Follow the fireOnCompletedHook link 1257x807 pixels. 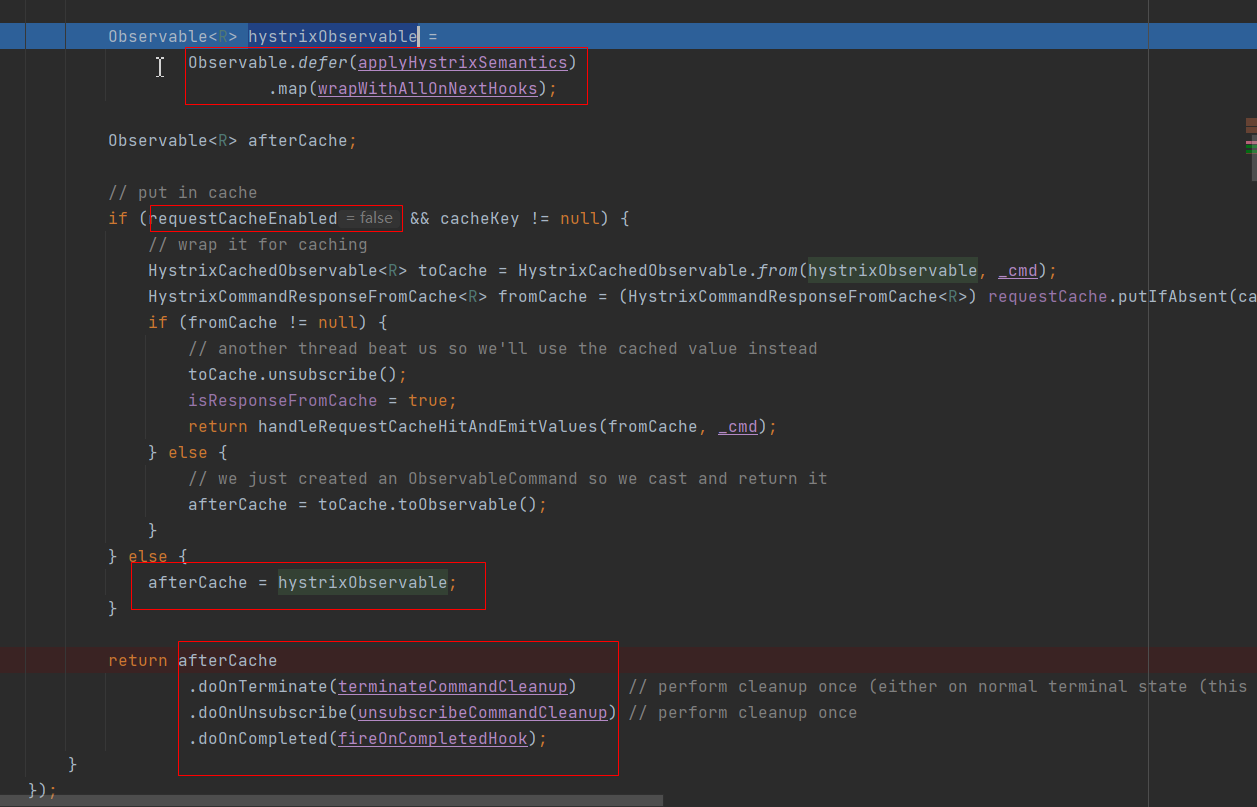[432, 738]
